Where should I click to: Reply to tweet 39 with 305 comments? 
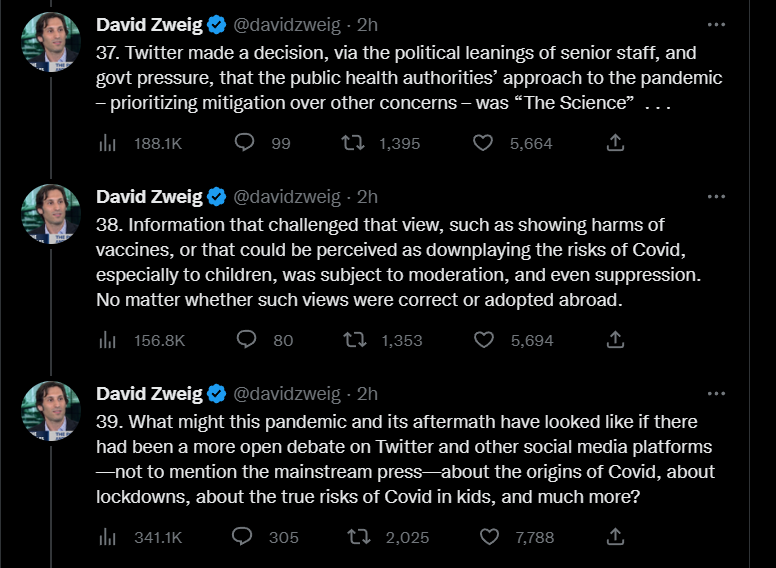(x=242, y=537)
